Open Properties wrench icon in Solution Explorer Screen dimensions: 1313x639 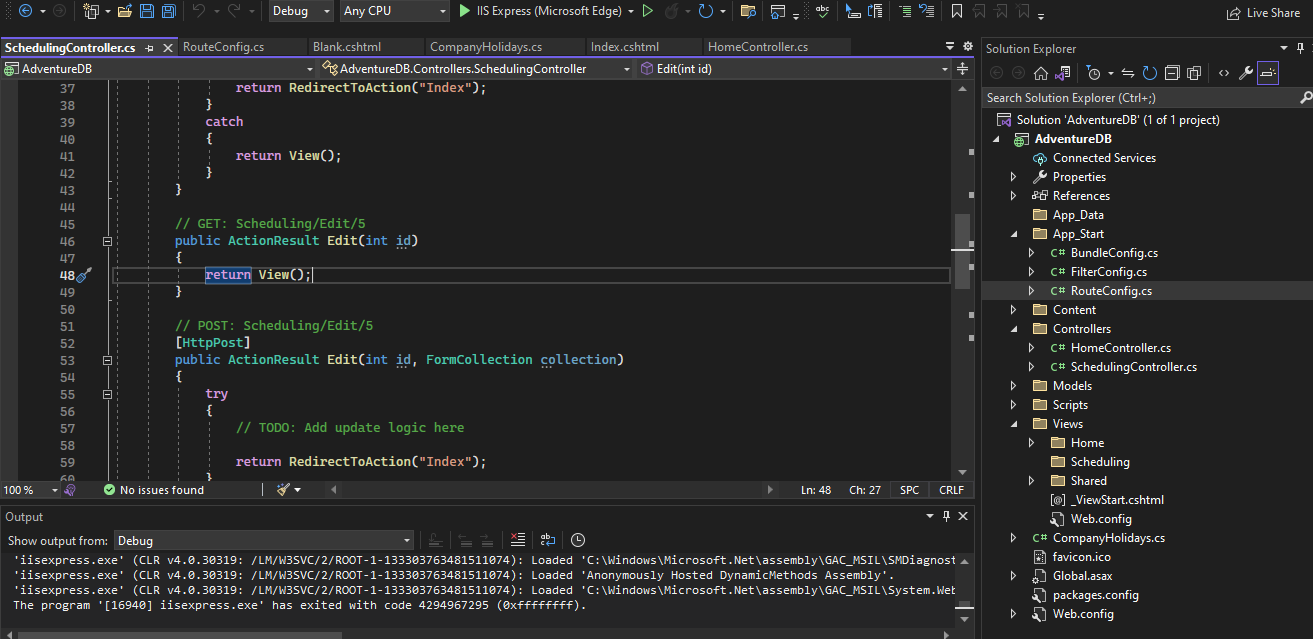[1245, 73]
